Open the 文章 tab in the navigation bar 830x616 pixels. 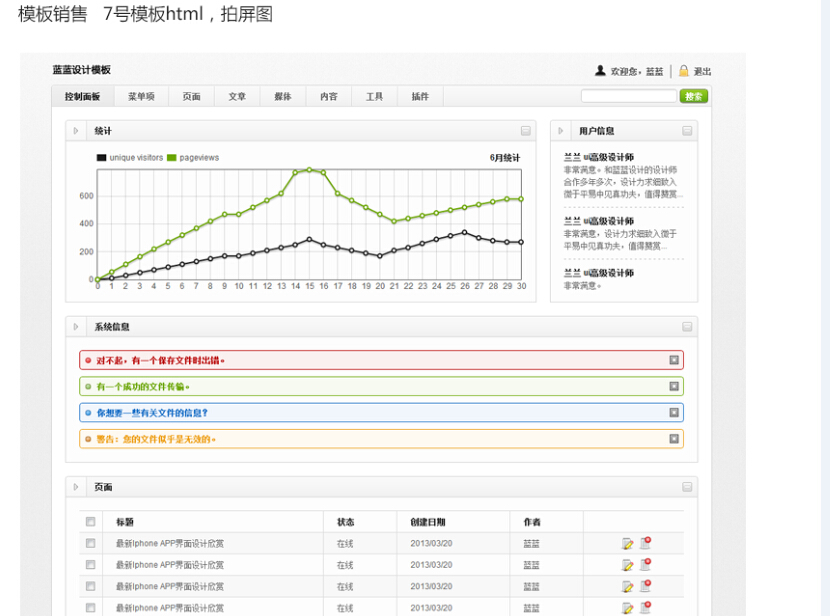(237, 97)
